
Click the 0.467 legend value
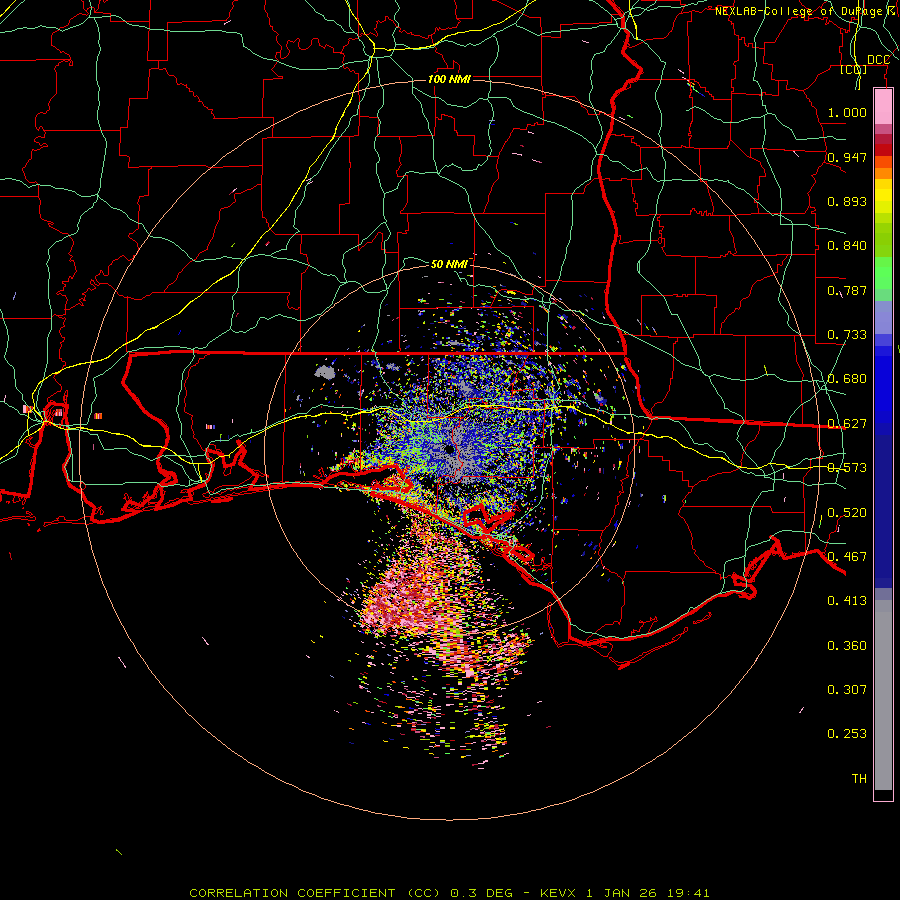point(847,557)
